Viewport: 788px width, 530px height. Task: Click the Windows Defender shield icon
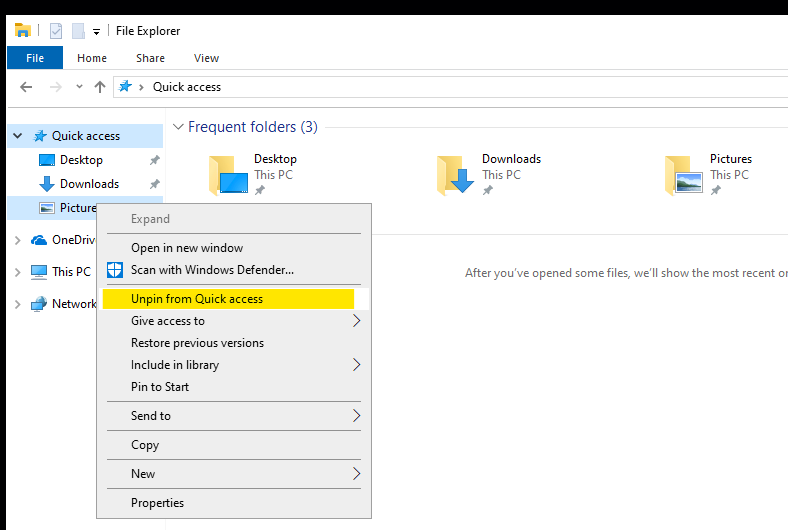(115, 270)
